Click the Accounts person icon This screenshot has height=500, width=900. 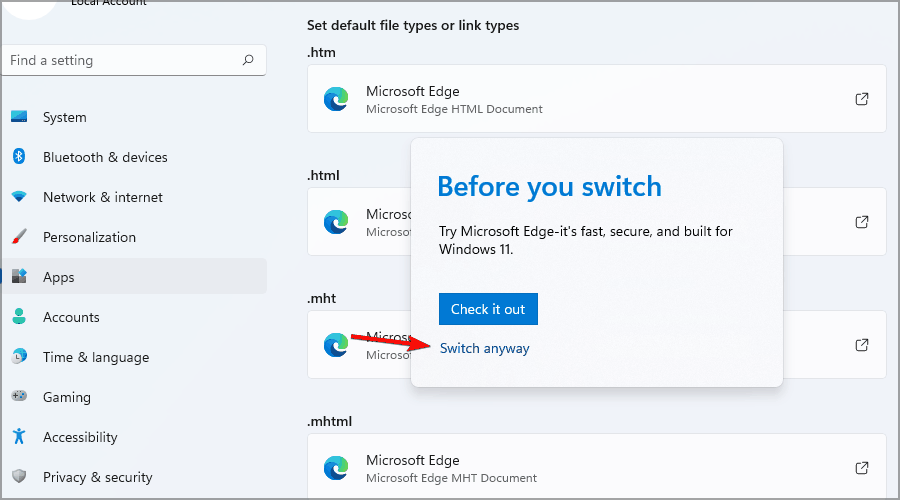(19, 317)
